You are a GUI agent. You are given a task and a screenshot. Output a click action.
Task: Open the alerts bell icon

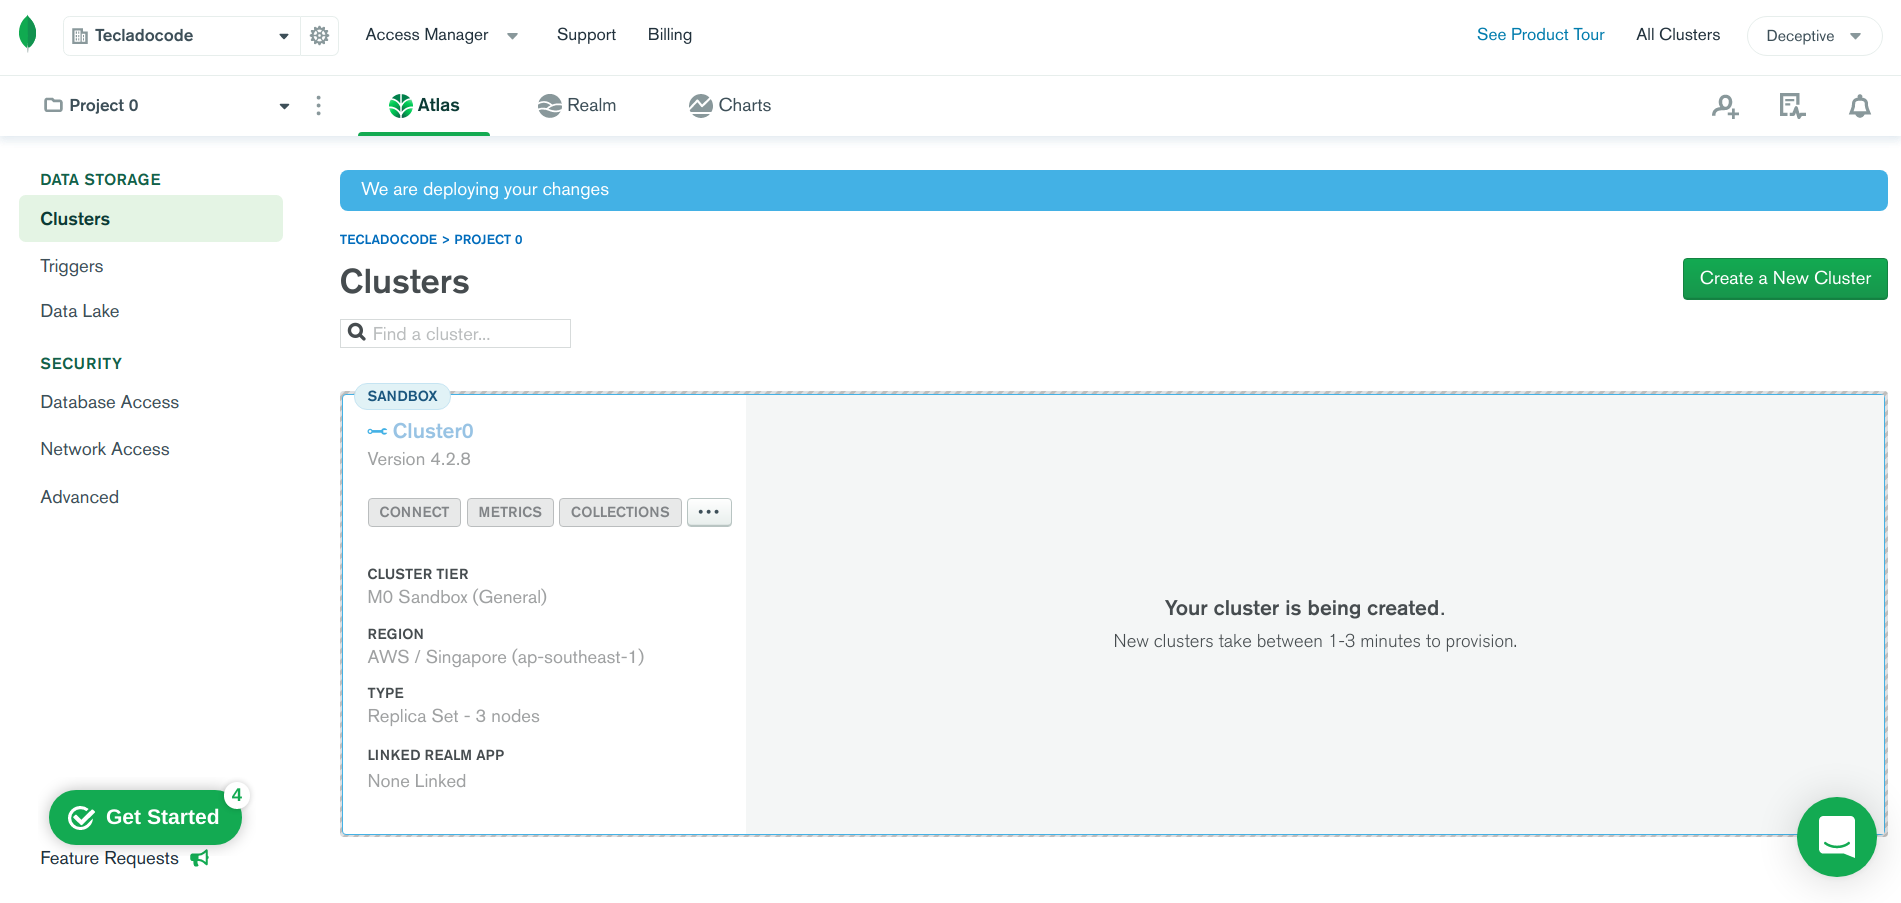[1859, 106]
